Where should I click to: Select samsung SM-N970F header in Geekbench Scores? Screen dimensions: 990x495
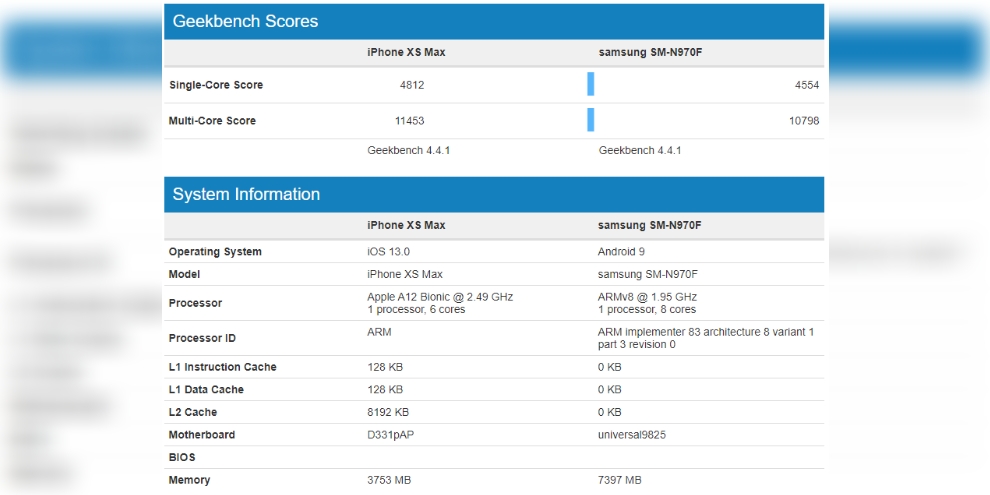point(650,52)
